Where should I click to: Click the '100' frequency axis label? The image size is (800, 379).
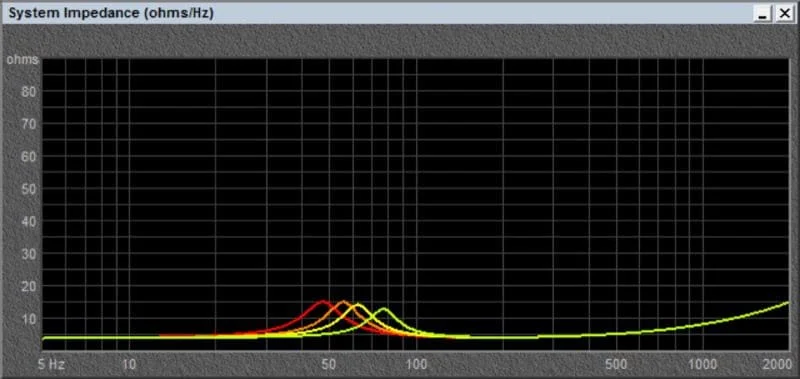pyautogui.click(x=417, y=364)
